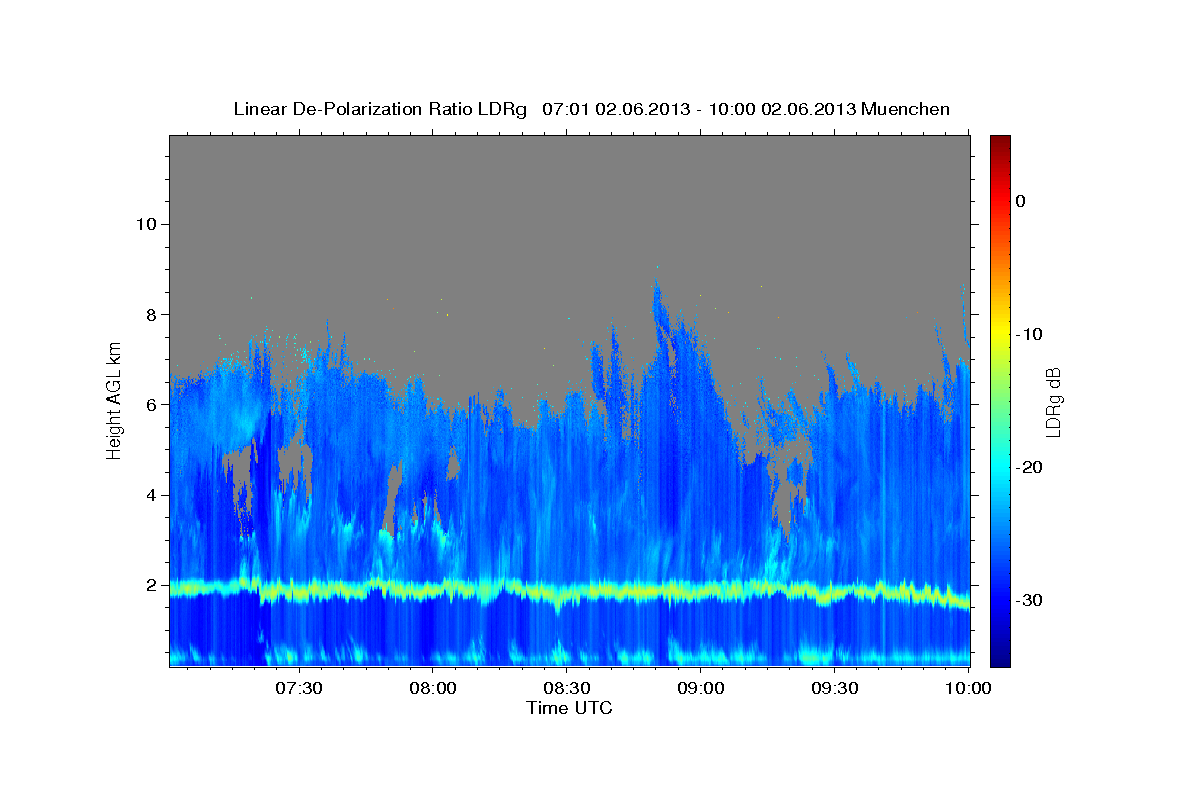
Task: Click the plot title beginning "Linear De-Polarization Ratio LDRg"
Action: tap(591, 109)
